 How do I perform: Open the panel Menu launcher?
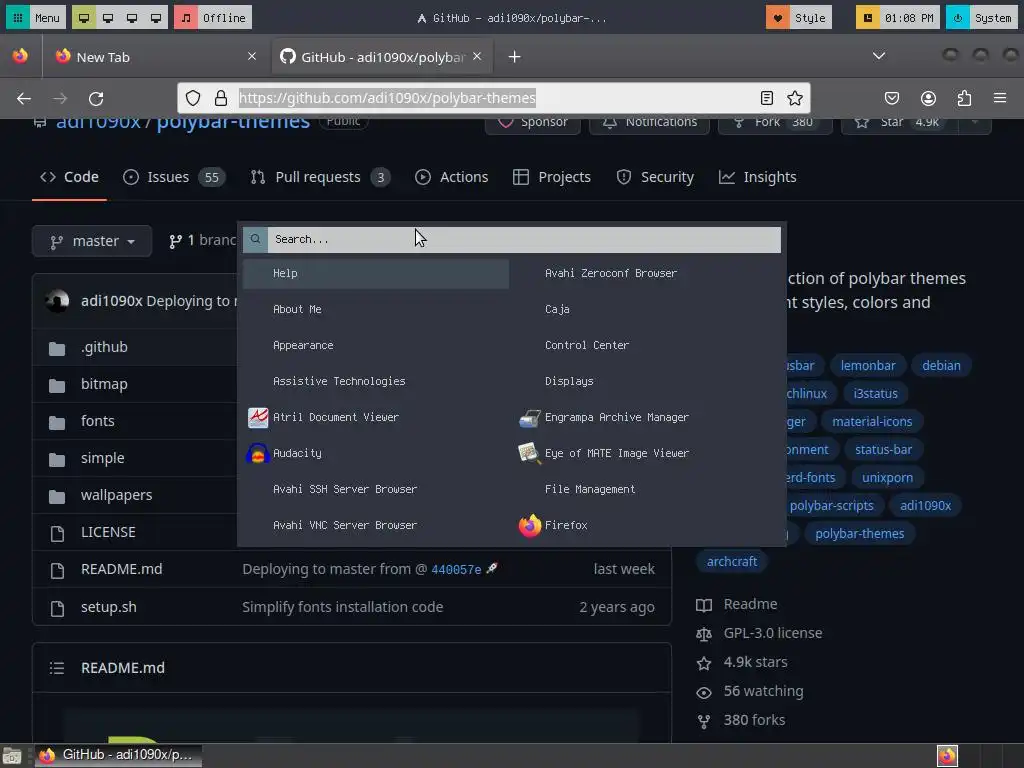tap(36, 18)
